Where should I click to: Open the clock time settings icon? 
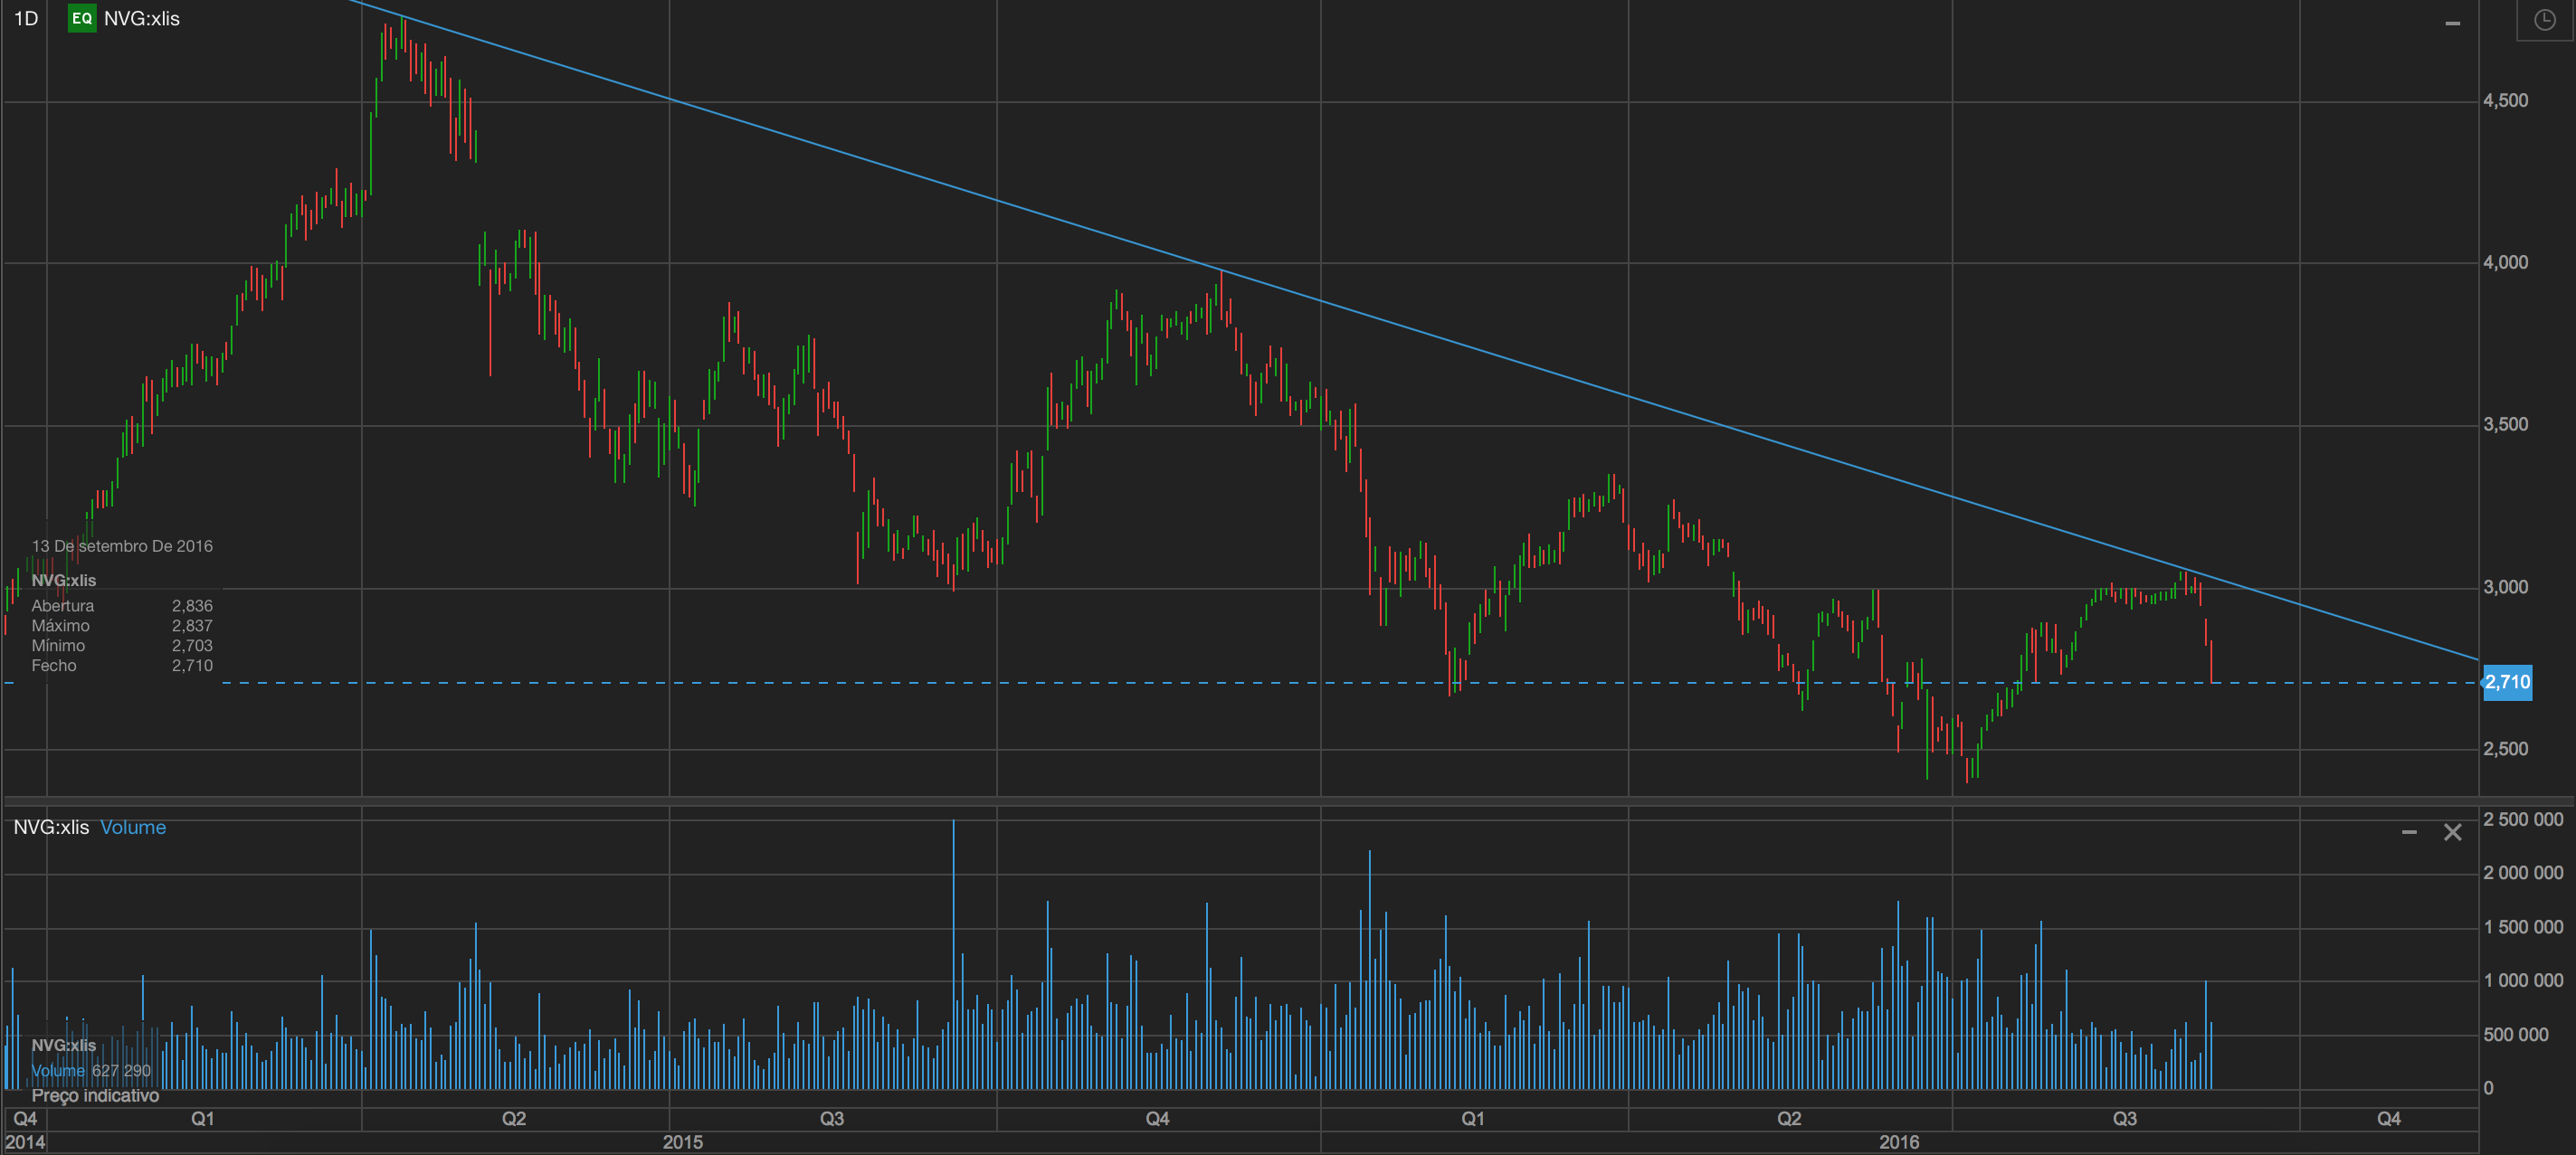point(2544,20)
